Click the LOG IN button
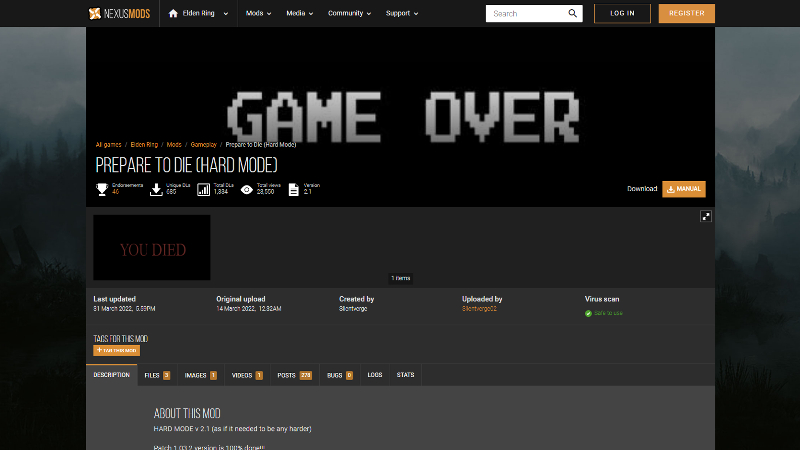The image size is (800, 450). click(x=622, y=13)
